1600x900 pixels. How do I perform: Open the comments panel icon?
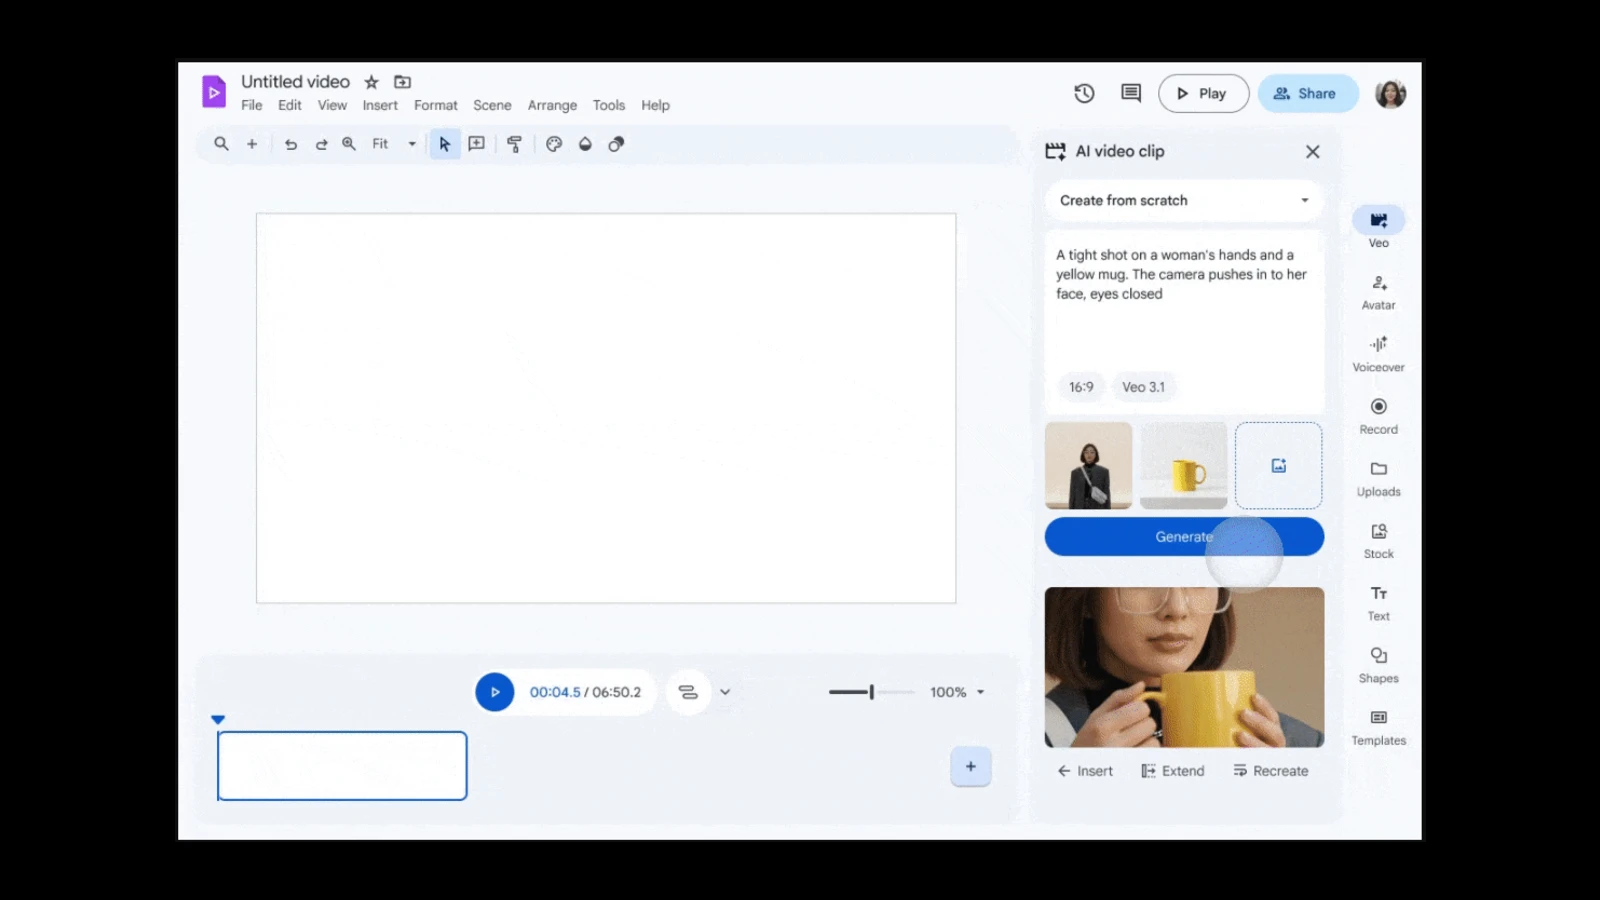point(1131,94)
